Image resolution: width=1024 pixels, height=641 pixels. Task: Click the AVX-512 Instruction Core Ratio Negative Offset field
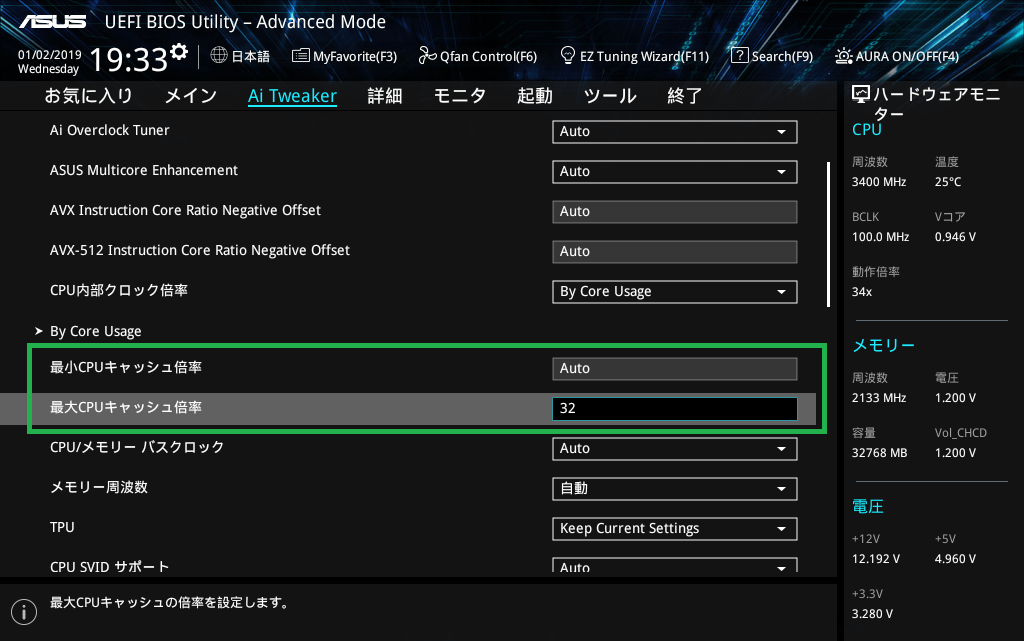tap(675, 252)
